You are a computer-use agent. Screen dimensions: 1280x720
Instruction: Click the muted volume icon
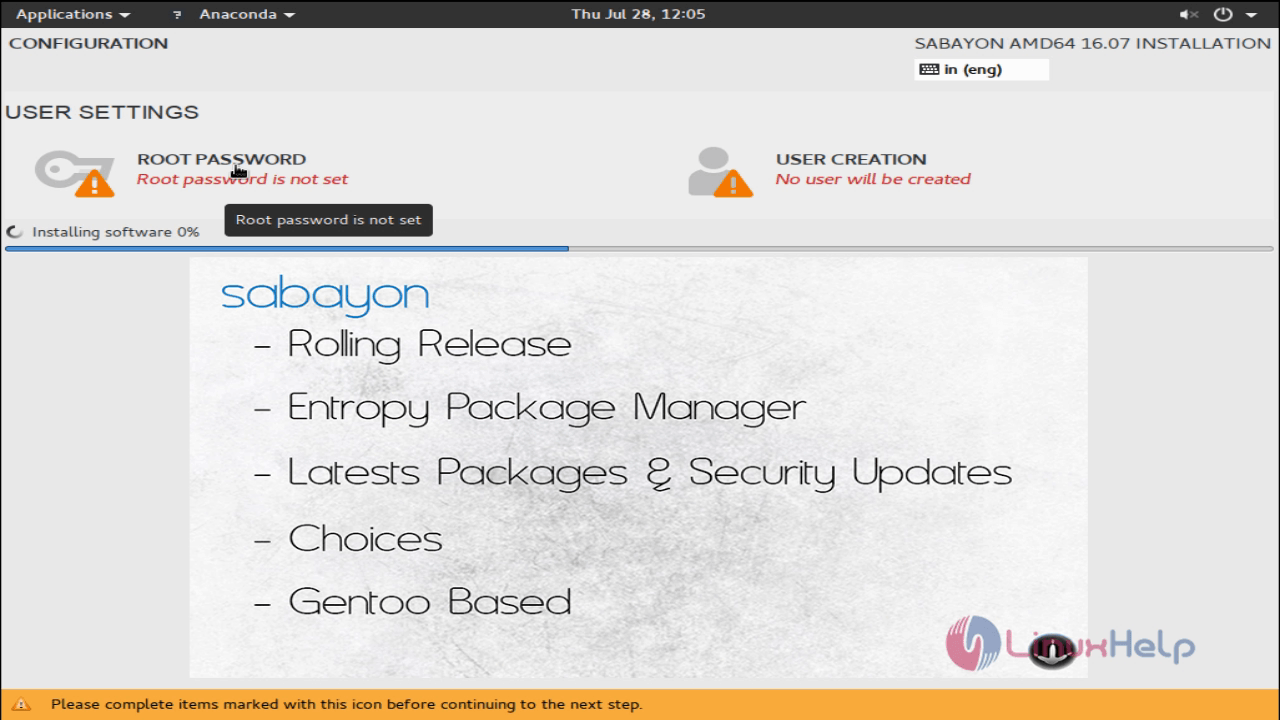[1188, 14]
